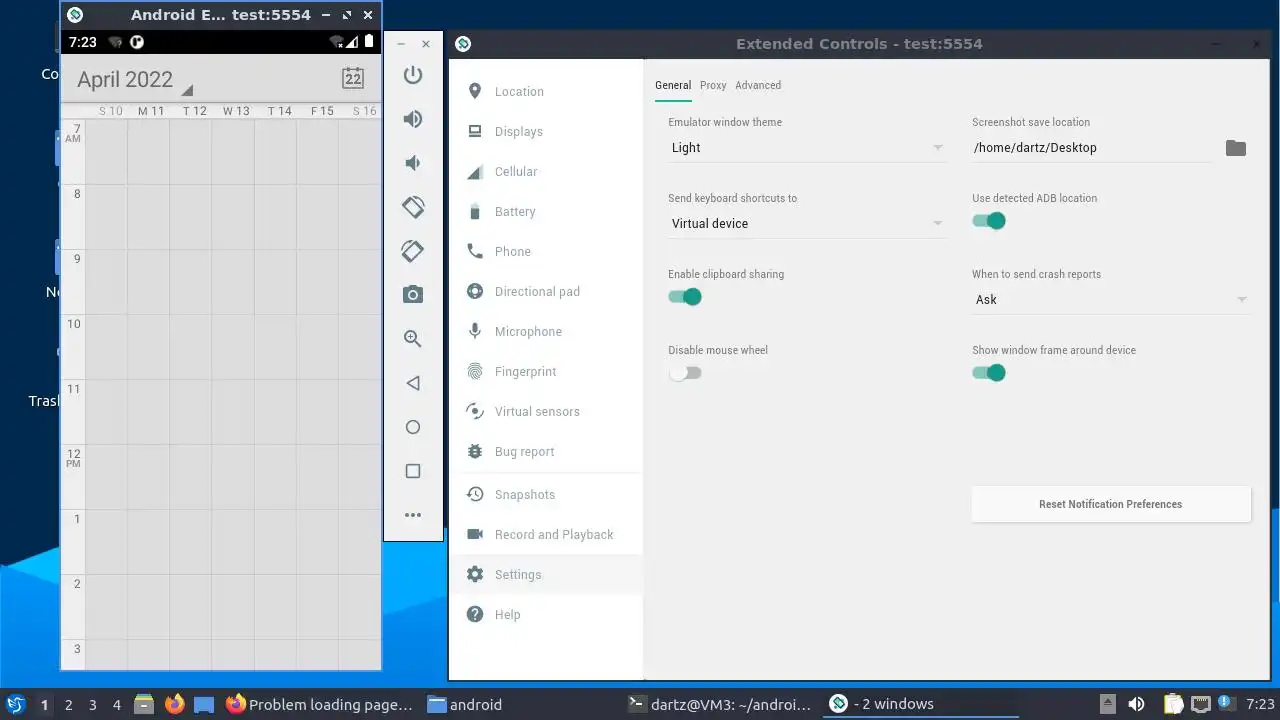Rotate the emulator right with rotate icon
The height and width of the screenshot is (720, 1280).
413,251
